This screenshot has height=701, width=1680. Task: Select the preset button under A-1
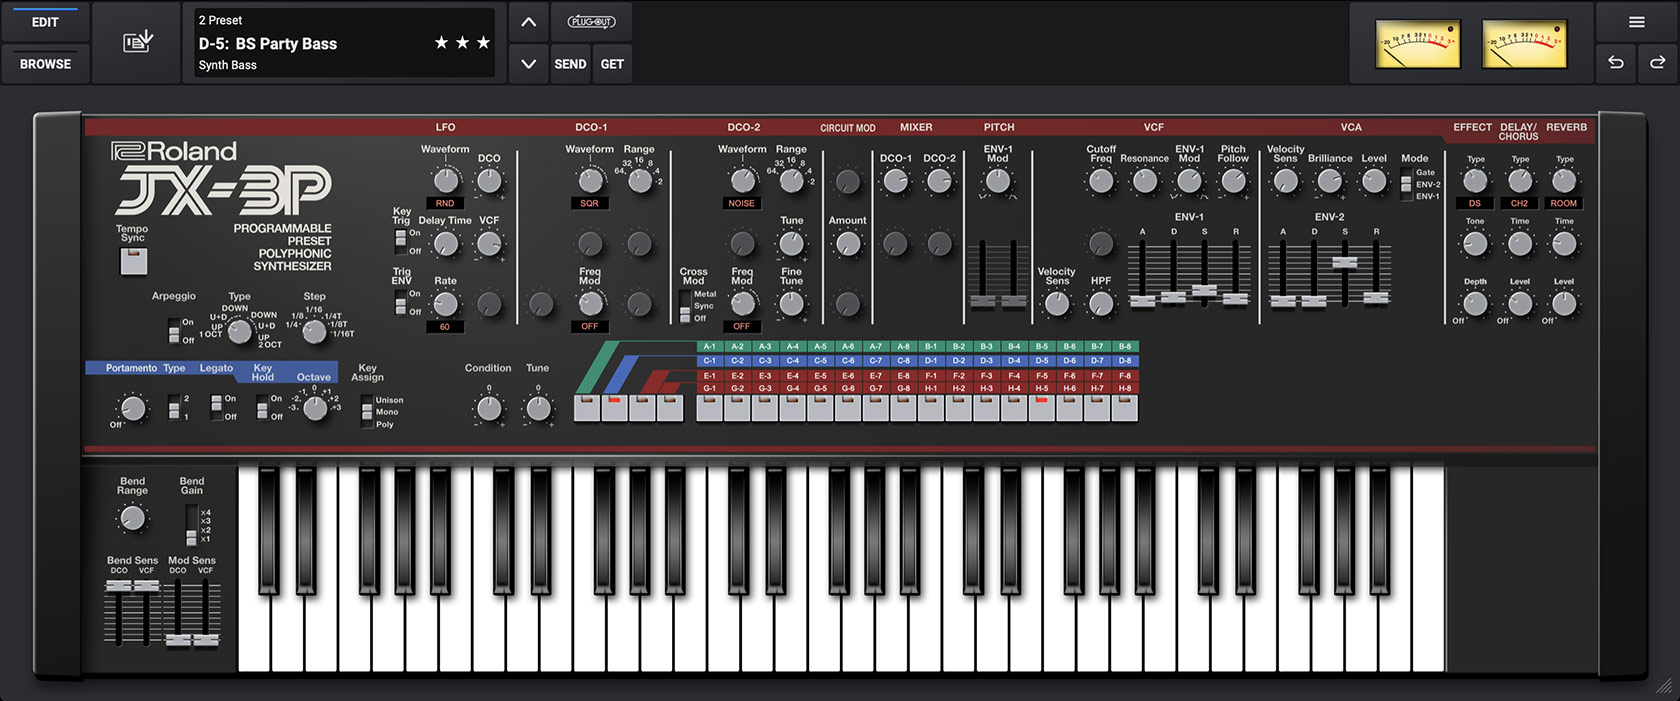[x=709, y=408]
